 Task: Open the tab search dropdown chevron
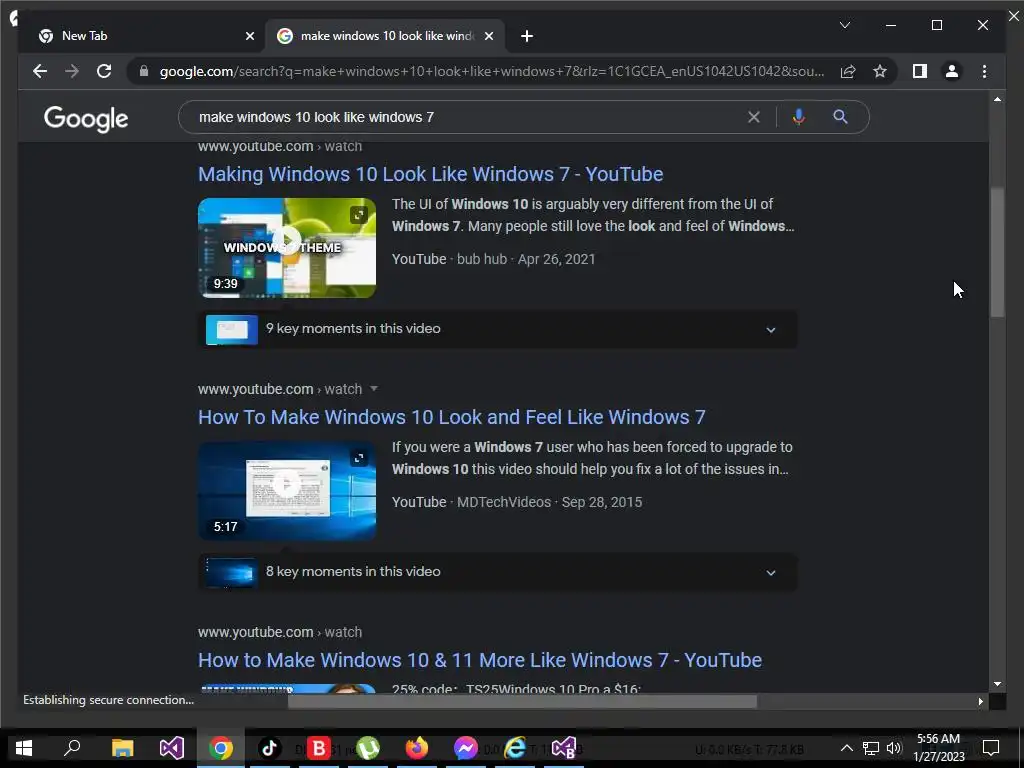tap(844, 25)
